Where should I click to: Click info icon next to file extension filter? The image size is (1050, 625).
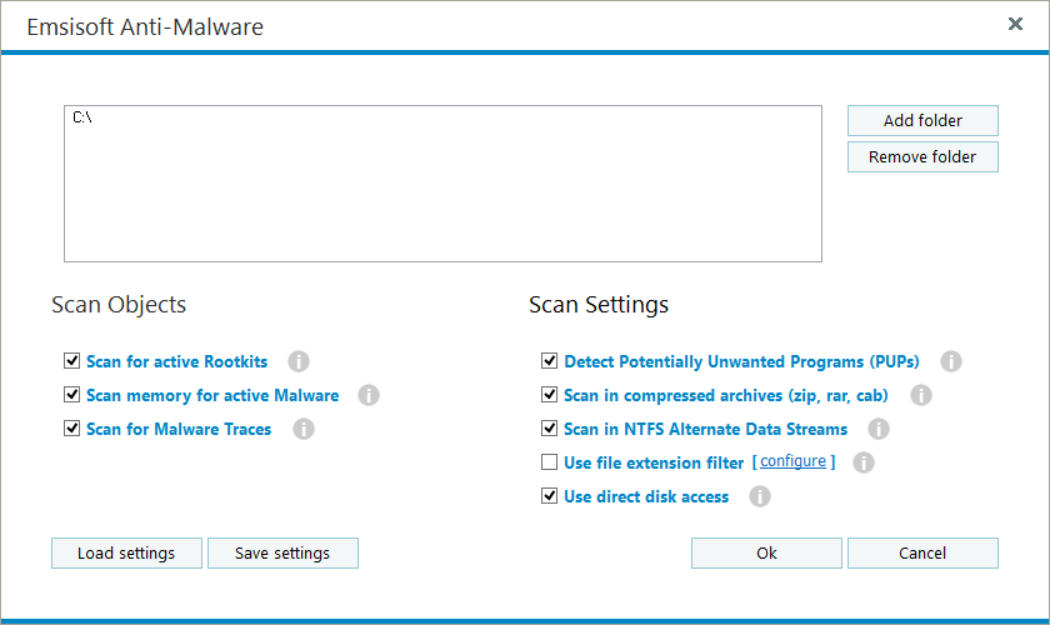(x=864, y=463)
